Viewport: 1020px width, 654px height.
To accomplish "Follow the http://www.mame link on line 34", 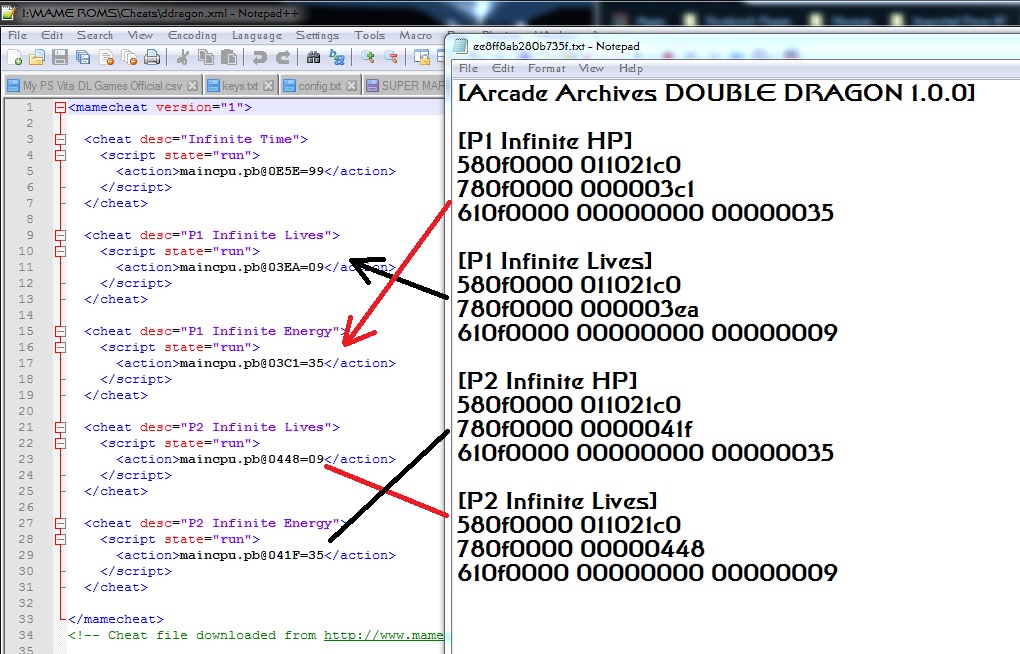I will (x=384, y=635).
